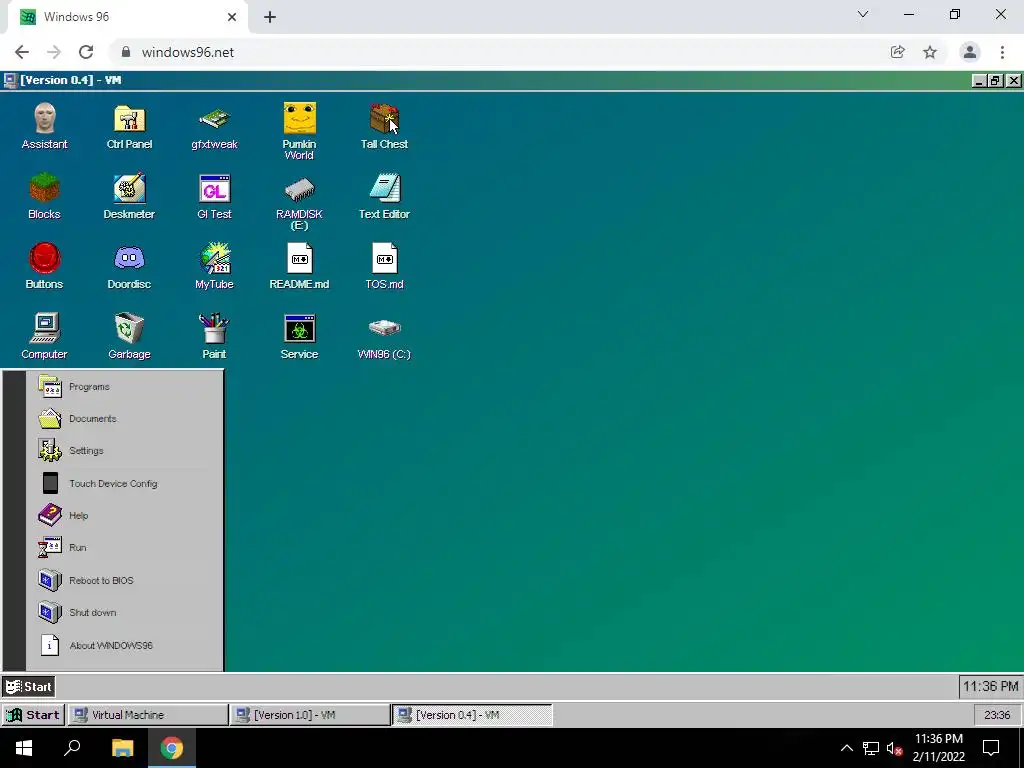Screen dimensions: 1024x768
Task: Go back with the Chrome back arrow
Action: click(x=22, y=52)
